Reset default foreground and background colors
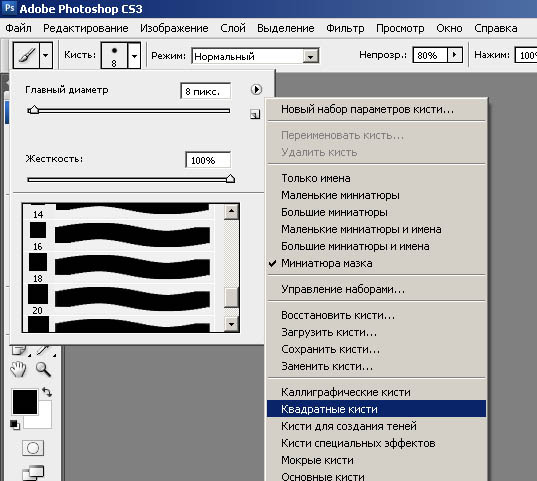The image size is (537, 481). [14, 425]
